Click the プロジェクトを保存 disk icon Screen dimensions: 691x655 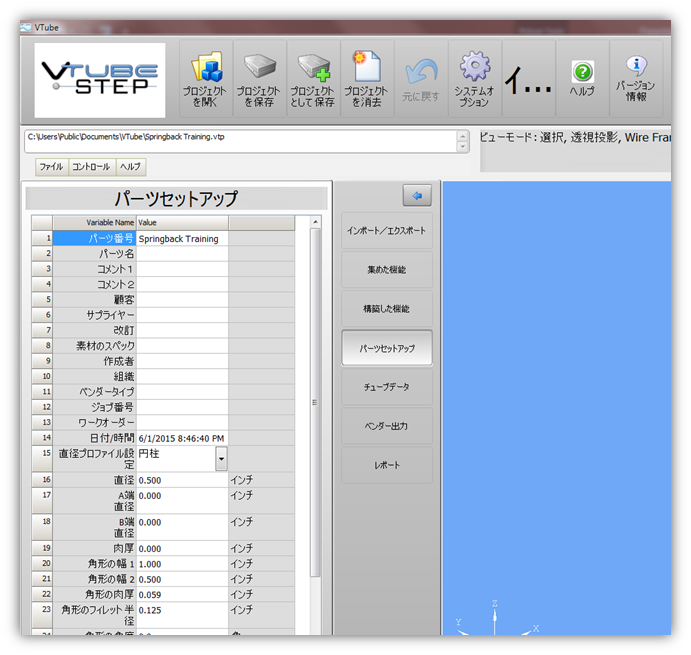[x=259, y=70]
